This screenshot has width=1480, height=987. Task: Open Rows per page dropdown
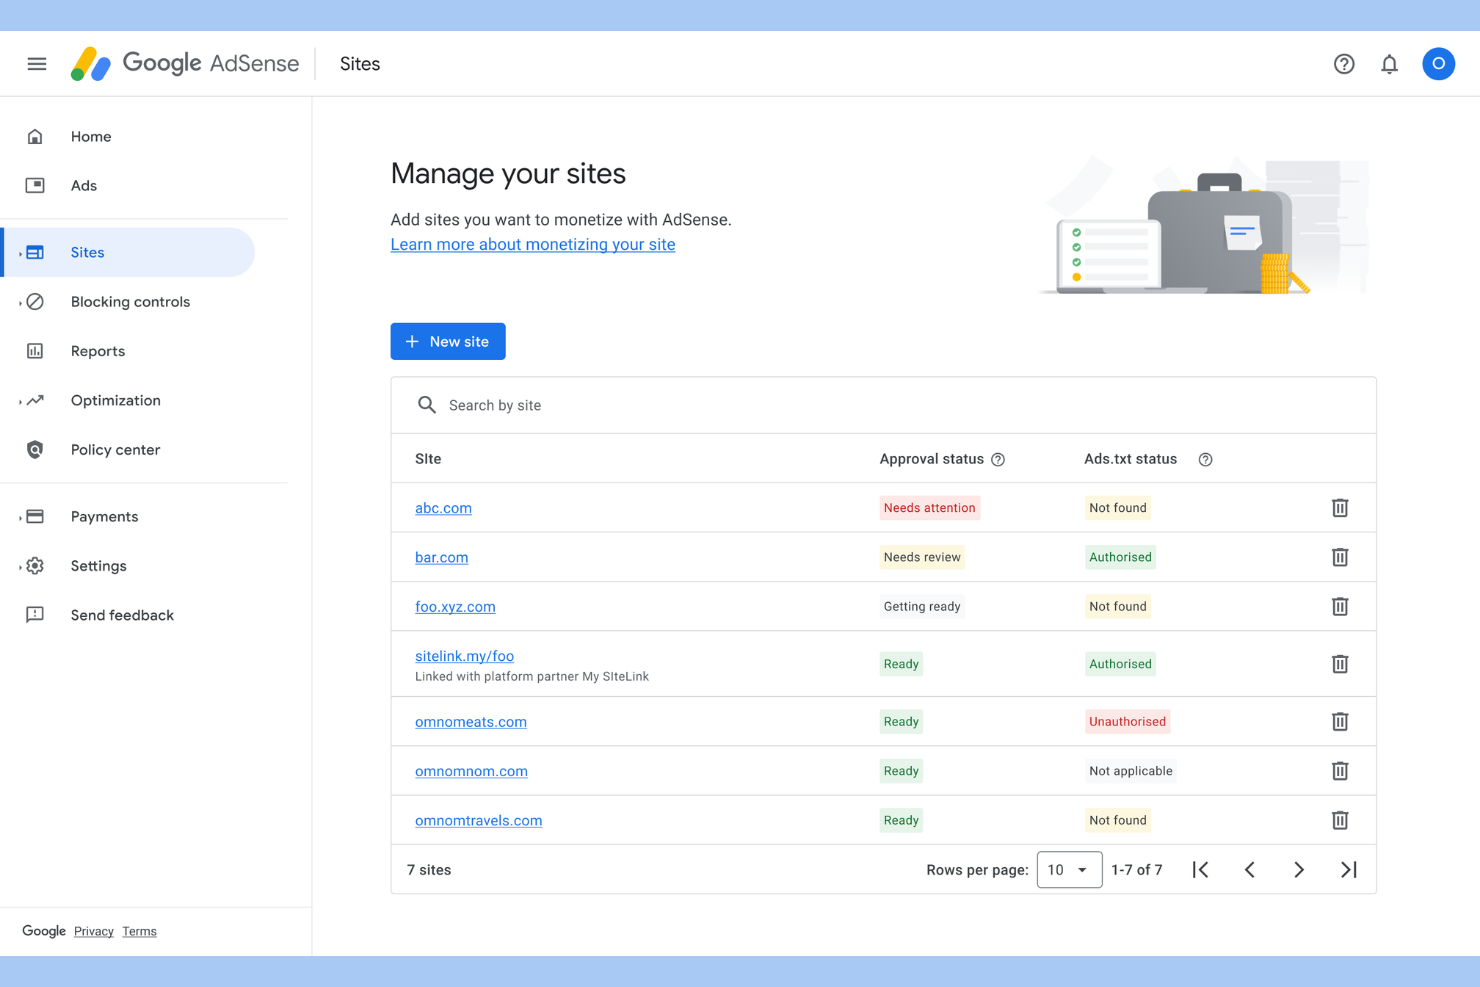pos(1070,870)
